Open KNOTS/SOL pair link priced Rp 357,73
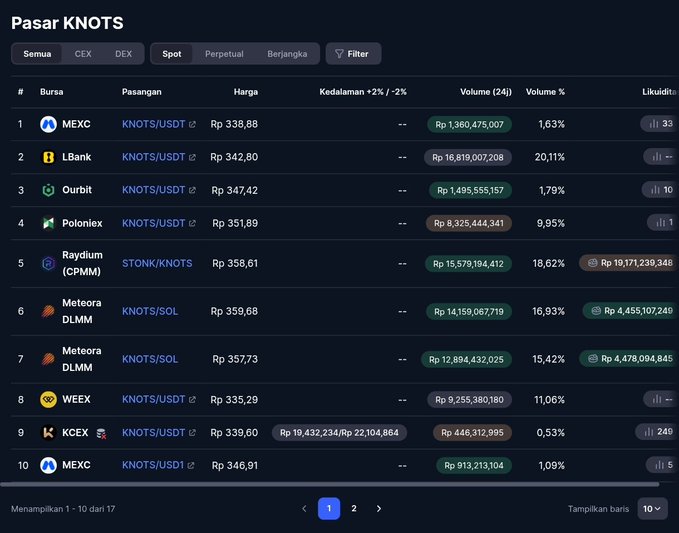Screen dimensions: 679x533 click(150, 359)
